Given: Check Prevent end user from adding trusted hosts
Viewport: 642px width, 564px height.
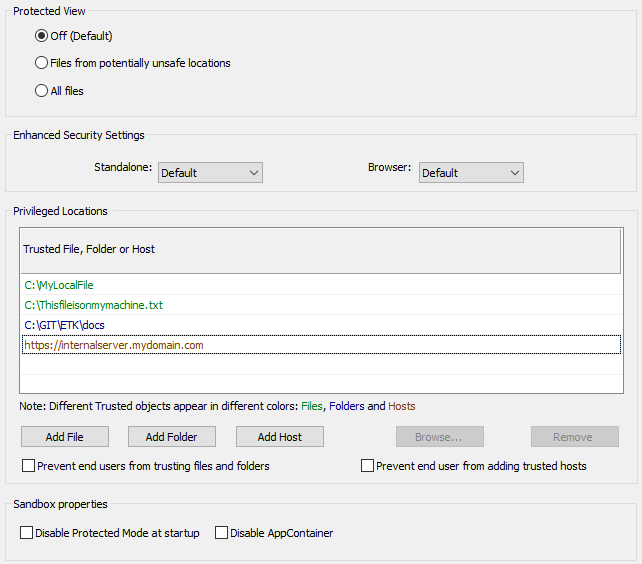Looking at the screenshot, I should (x=367, y=466).
